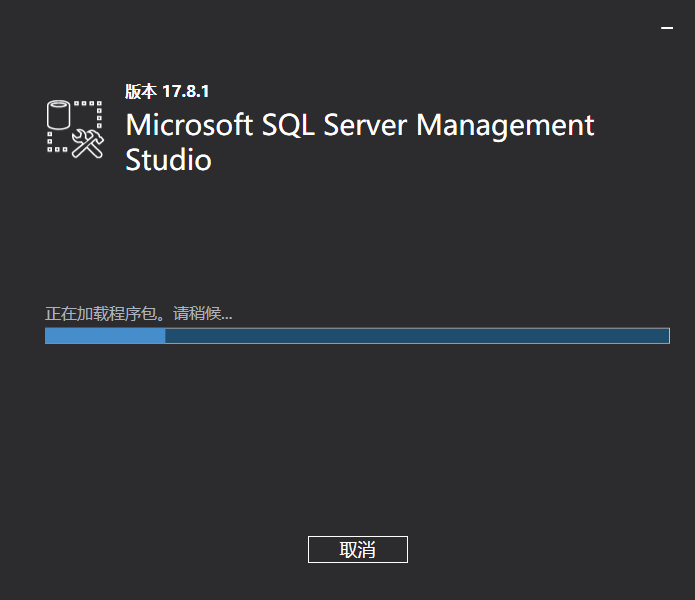Click the far right end of progress bar
The height and width of the screenshot is (600, 695).
(665, 336)
